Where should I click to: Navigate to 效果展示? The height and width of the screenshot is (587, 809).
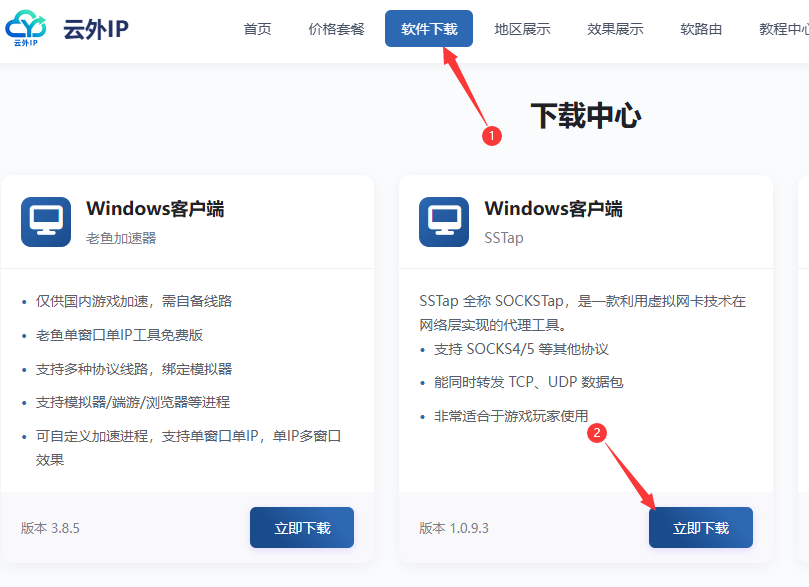[x=615, y=29]
